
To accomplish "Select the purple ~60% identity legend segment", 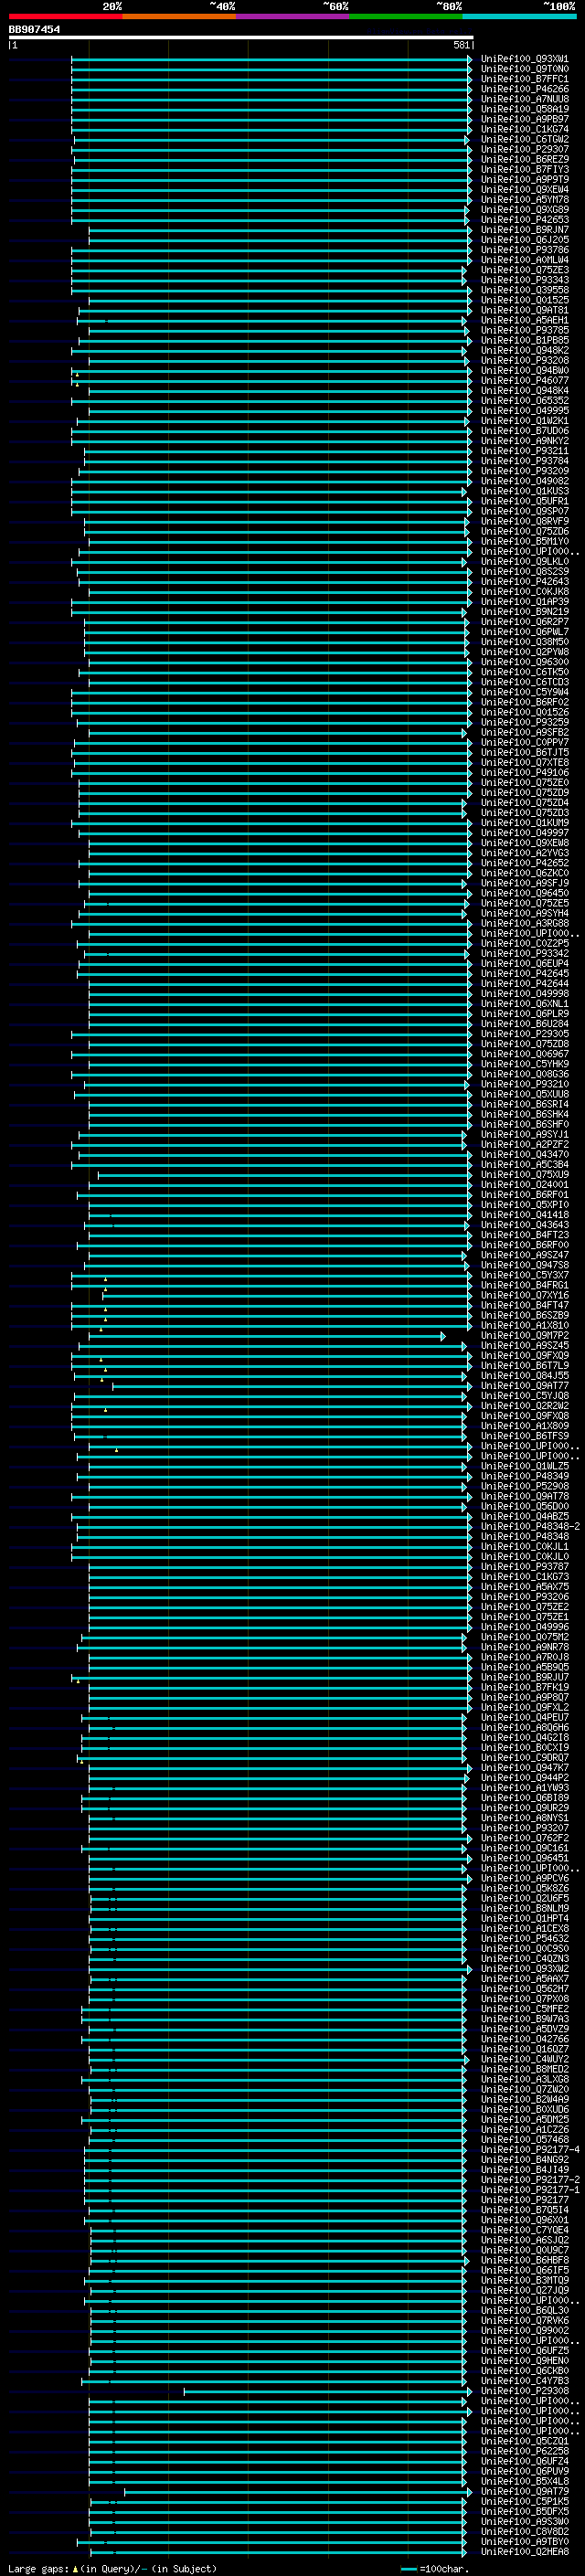I will 292,16.
